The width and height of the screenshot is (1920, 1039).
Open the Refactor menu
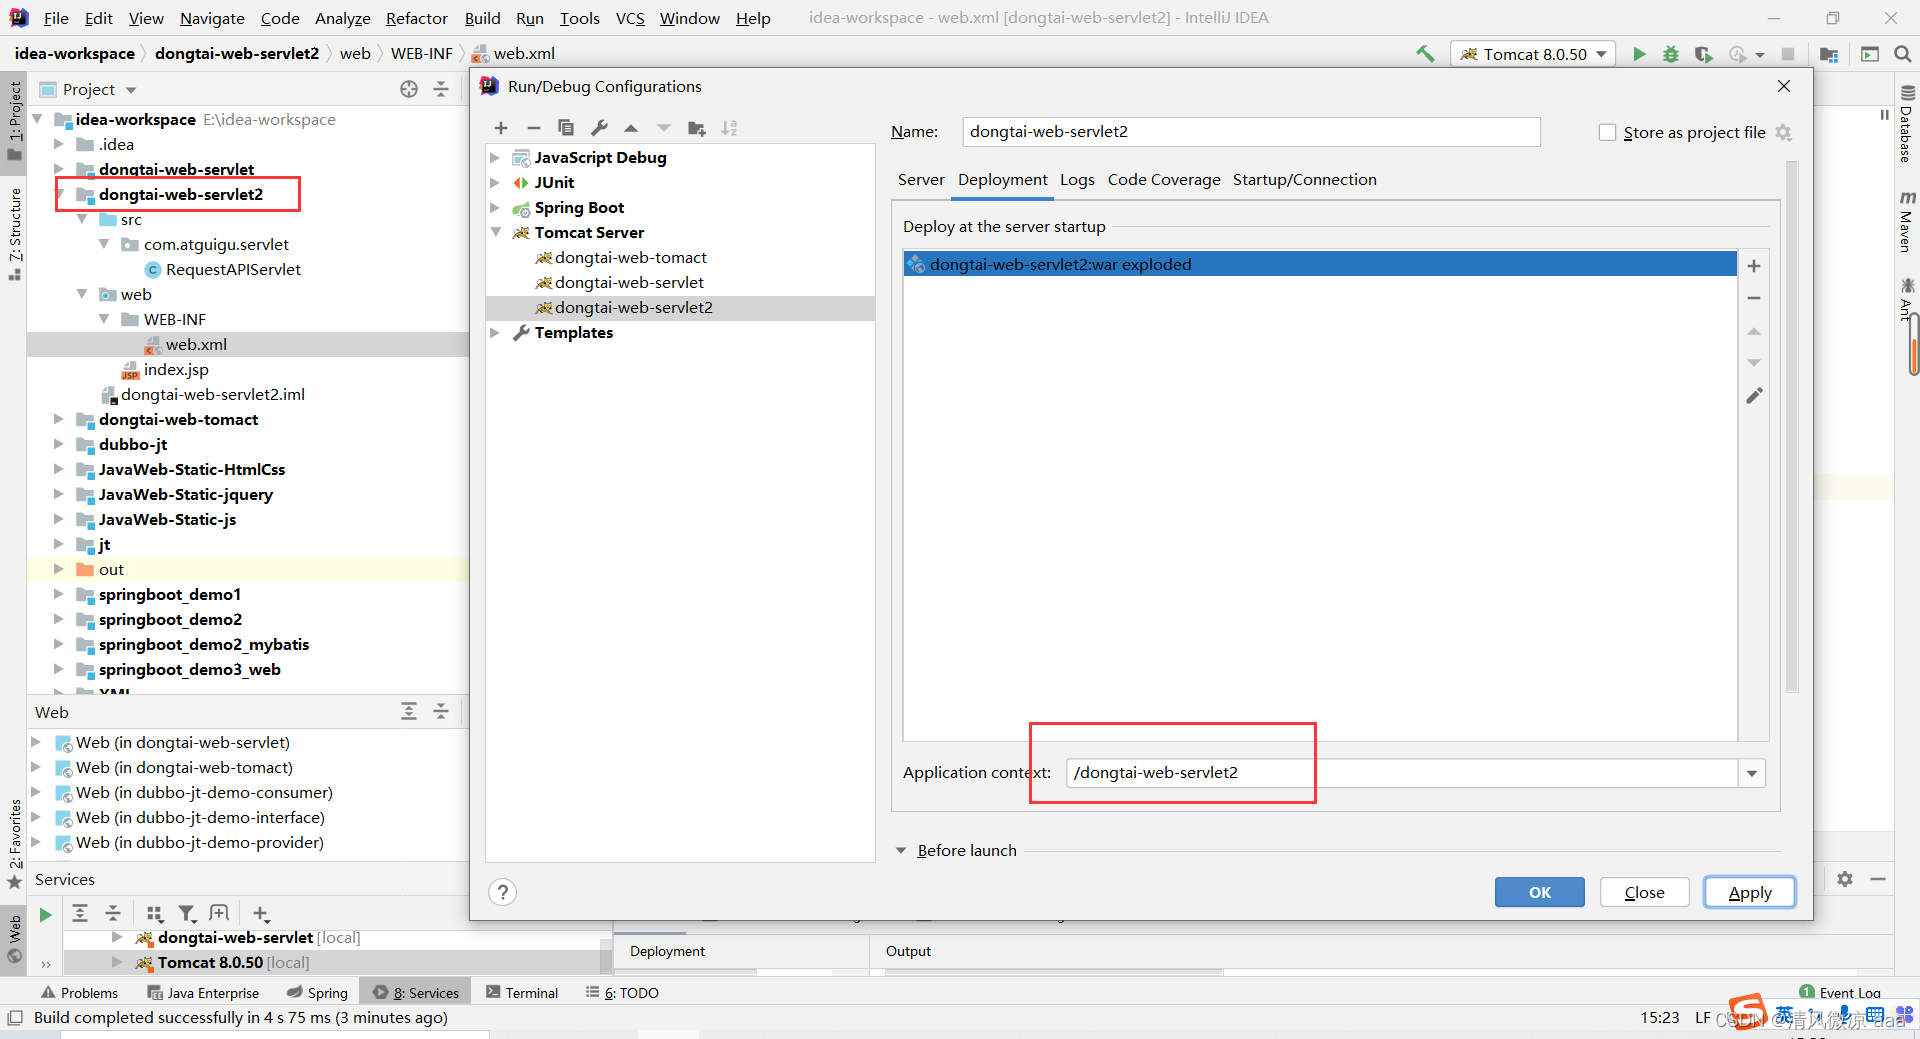416,18
